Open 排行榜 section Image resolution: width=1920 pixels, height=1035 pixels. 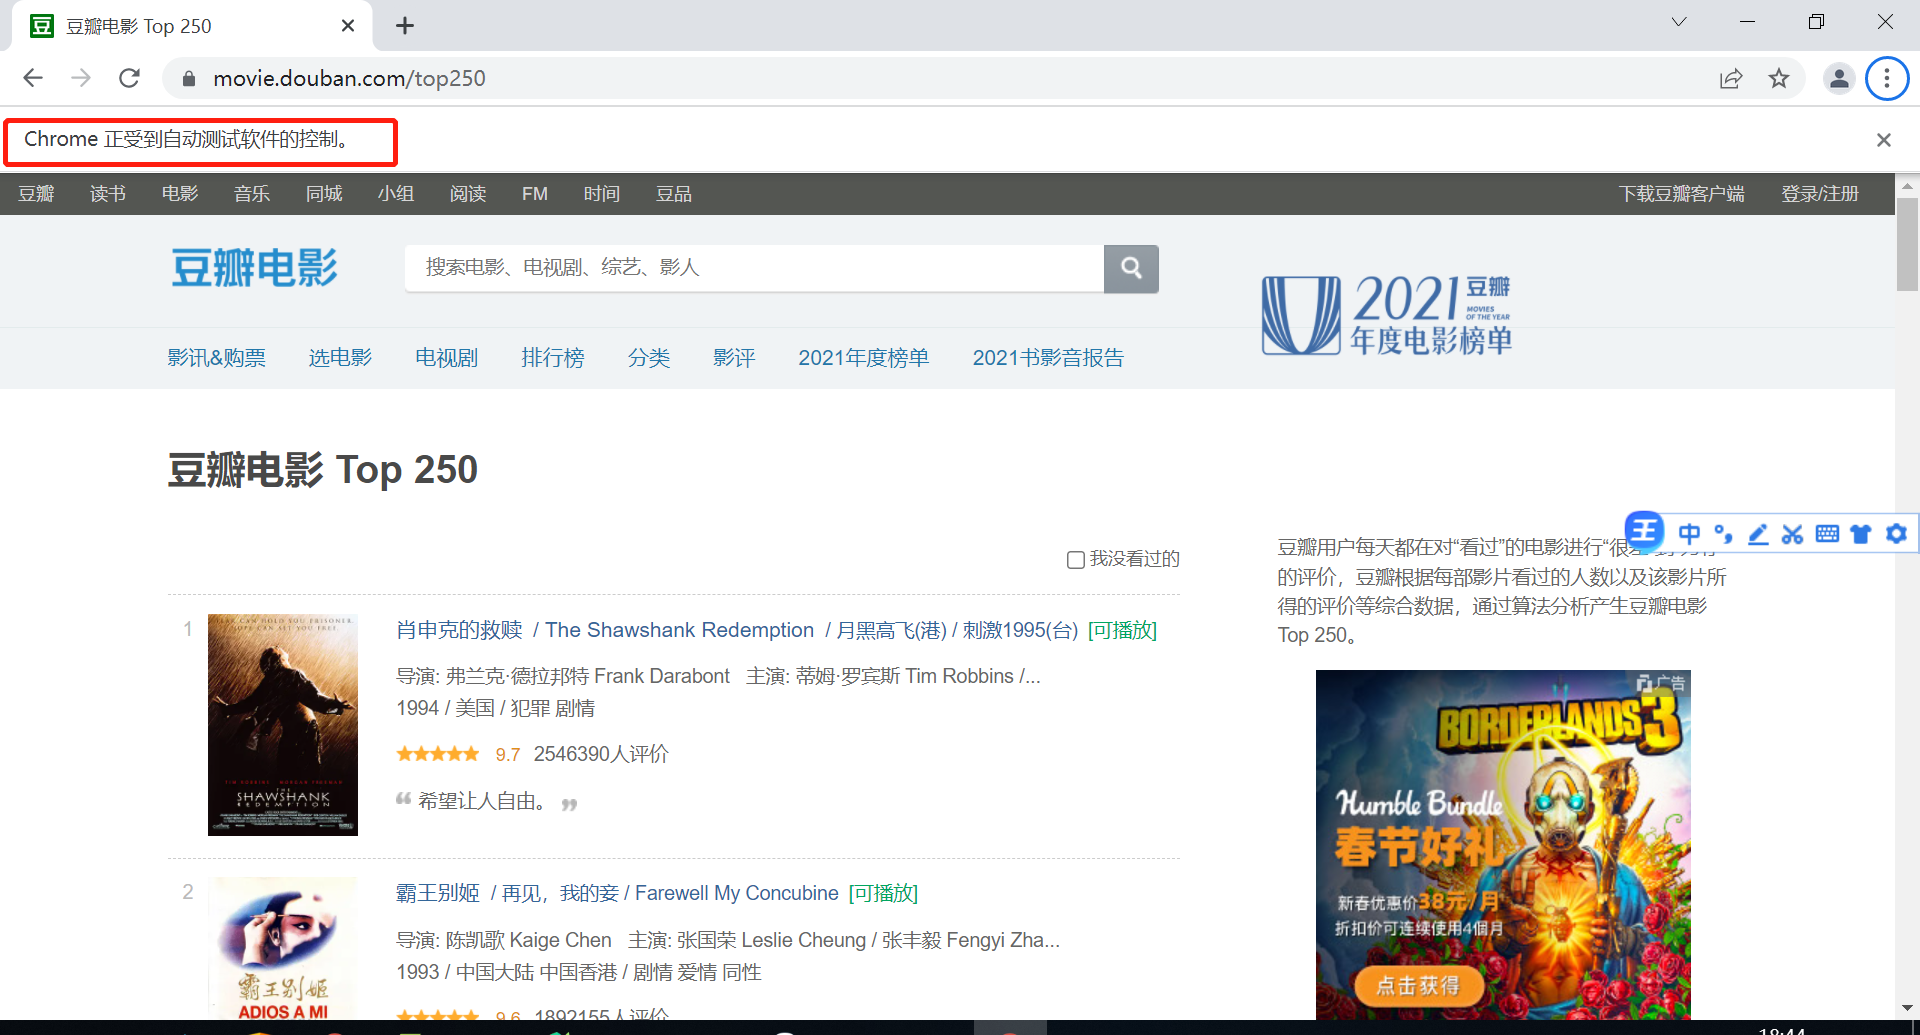553,358
